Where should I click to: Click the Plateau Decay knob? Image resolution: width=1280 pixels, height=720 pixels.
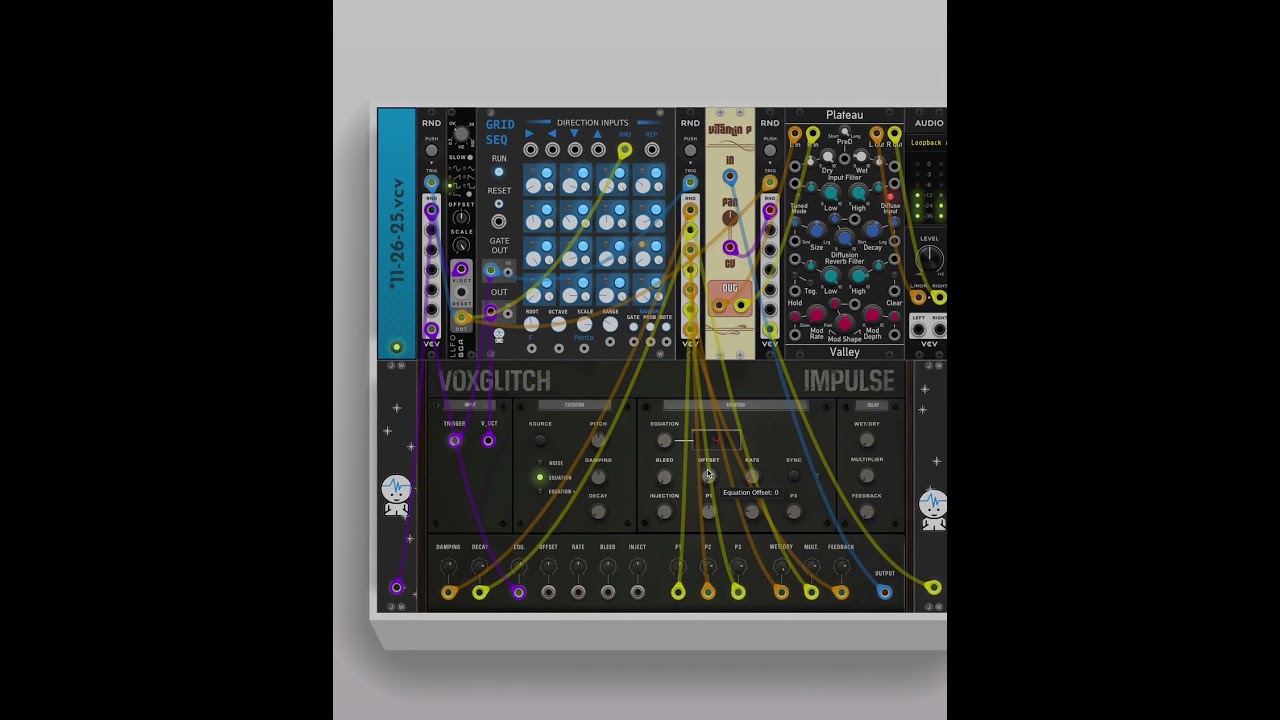(873, 232)
